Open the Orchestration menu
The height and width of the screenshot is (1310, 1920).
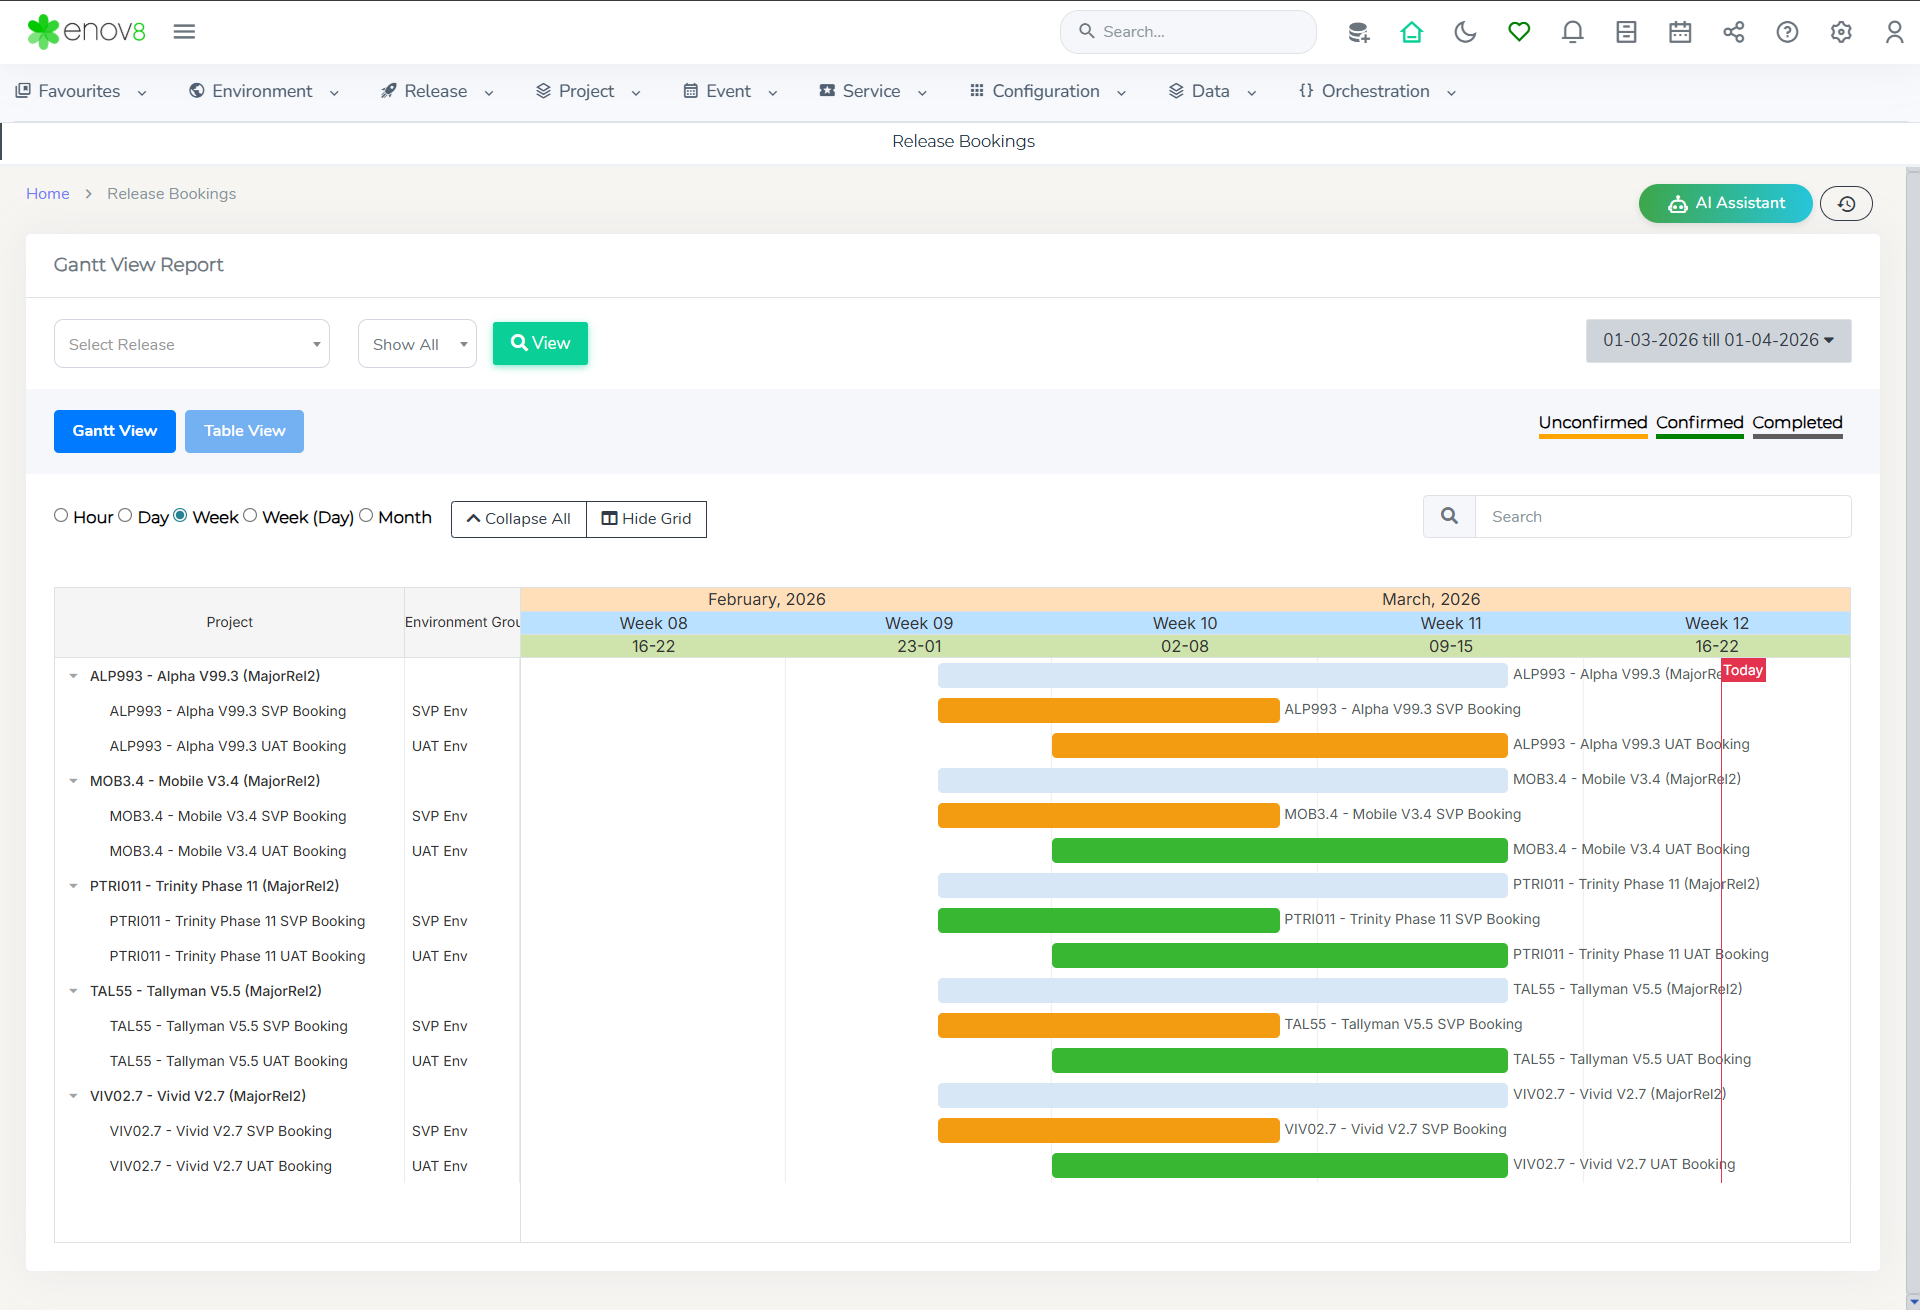coord(1376,91)
